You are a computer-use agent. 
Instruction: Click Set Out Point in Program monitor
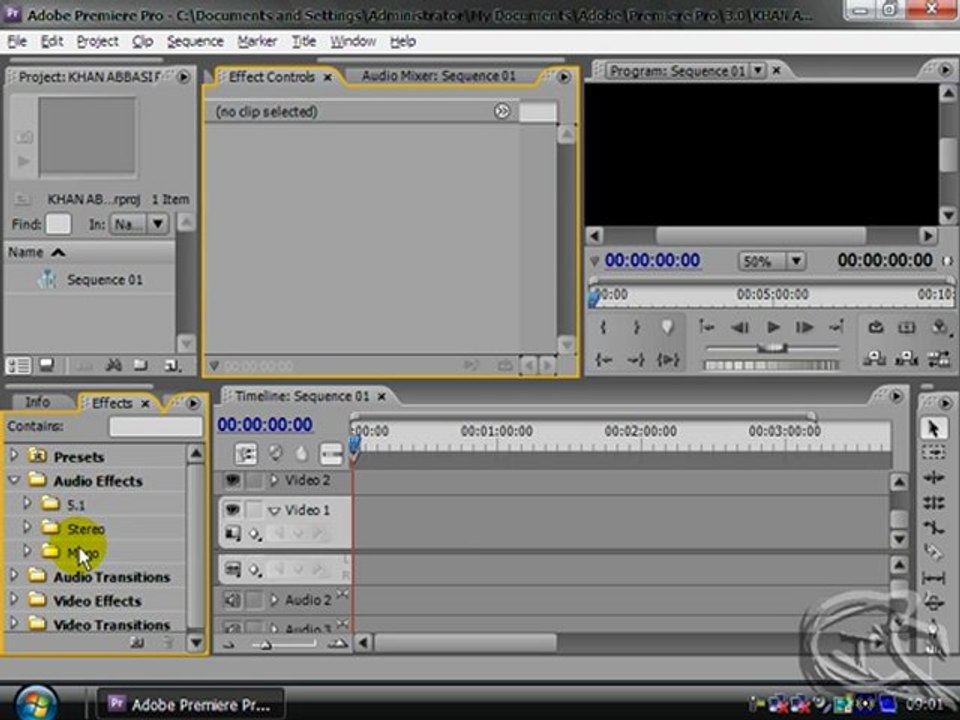[636, 328]
